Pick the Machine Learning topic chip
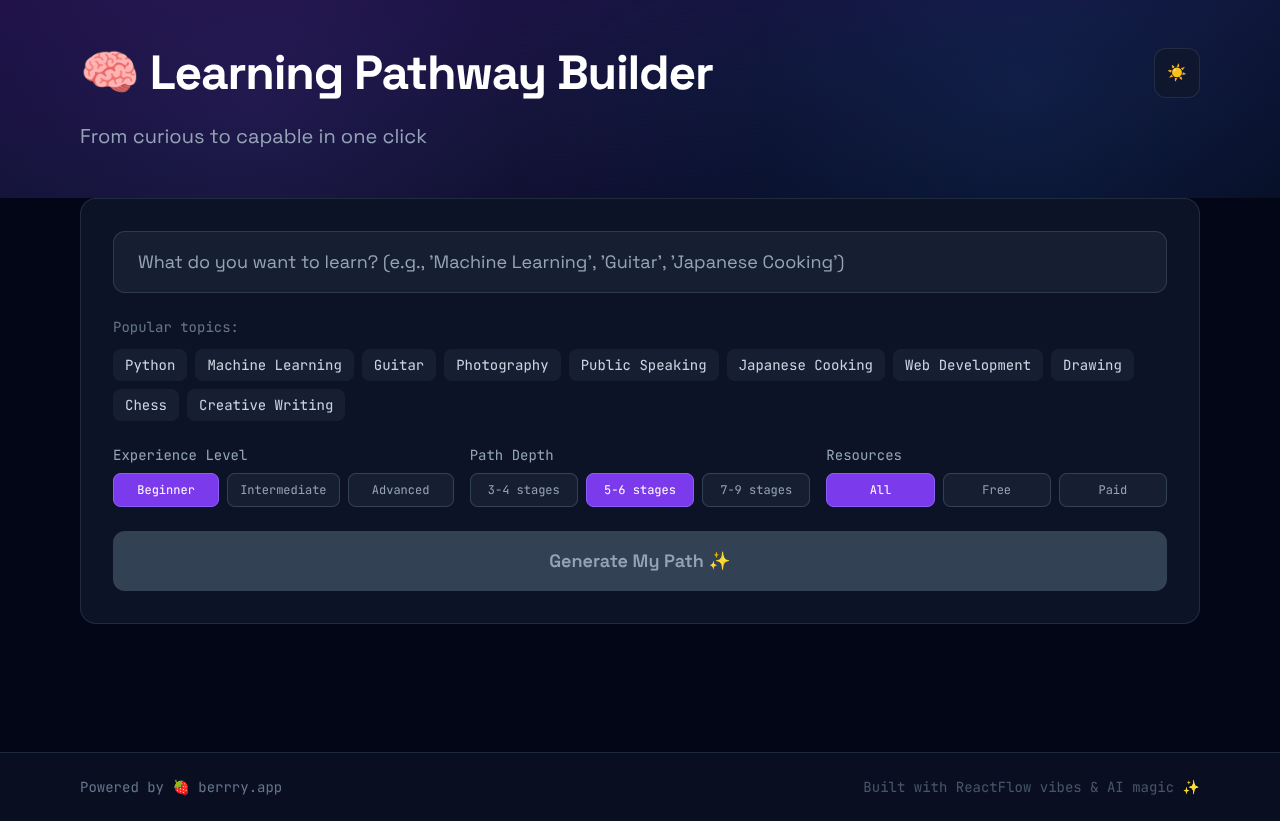Viewport: 1280px width, 821px height. tap(274, 365)
